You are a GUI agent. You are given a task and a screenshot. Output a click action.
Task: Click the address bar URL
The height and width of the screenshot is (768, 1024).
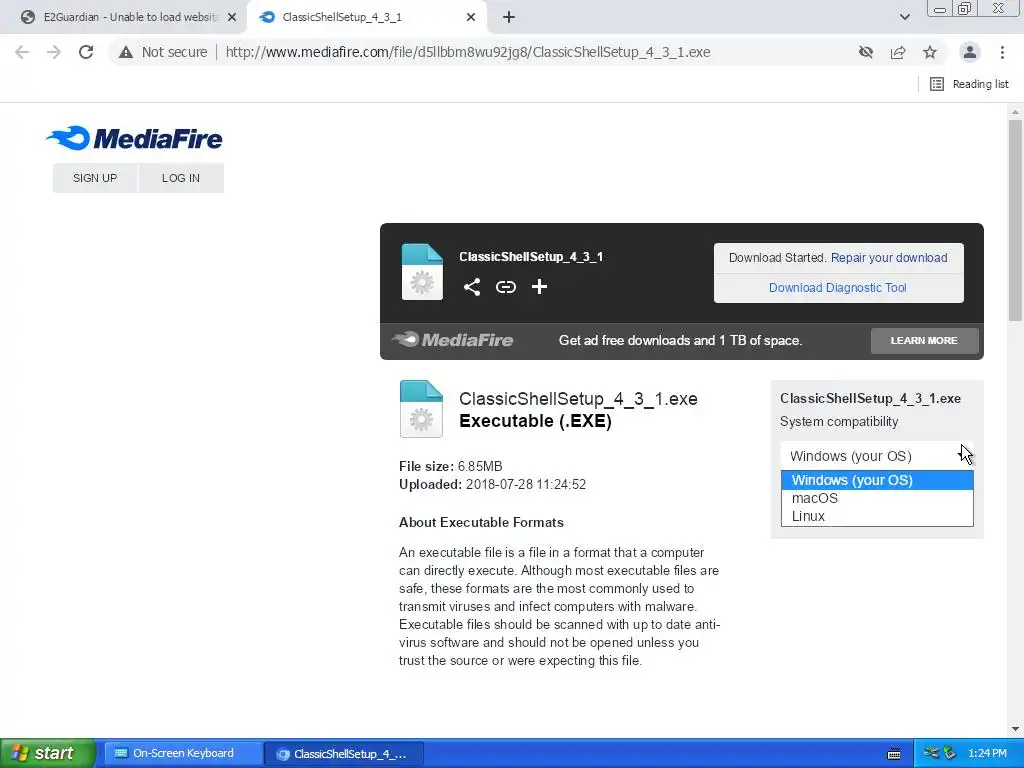point(468,52)
